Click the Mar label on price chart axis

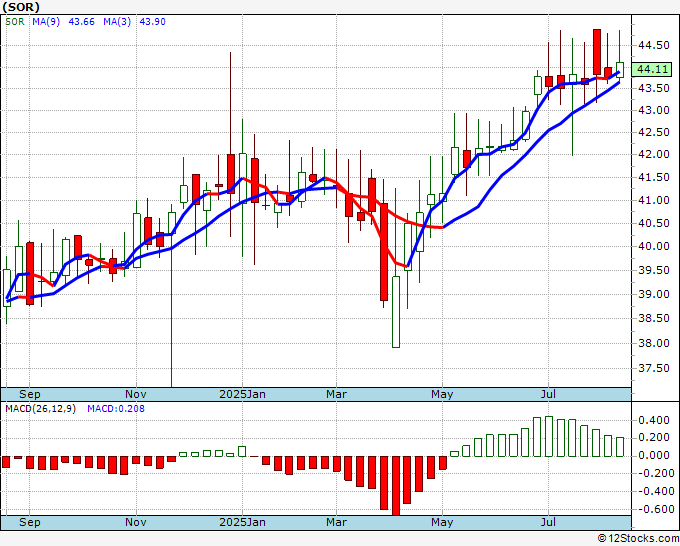coord(337,394)
